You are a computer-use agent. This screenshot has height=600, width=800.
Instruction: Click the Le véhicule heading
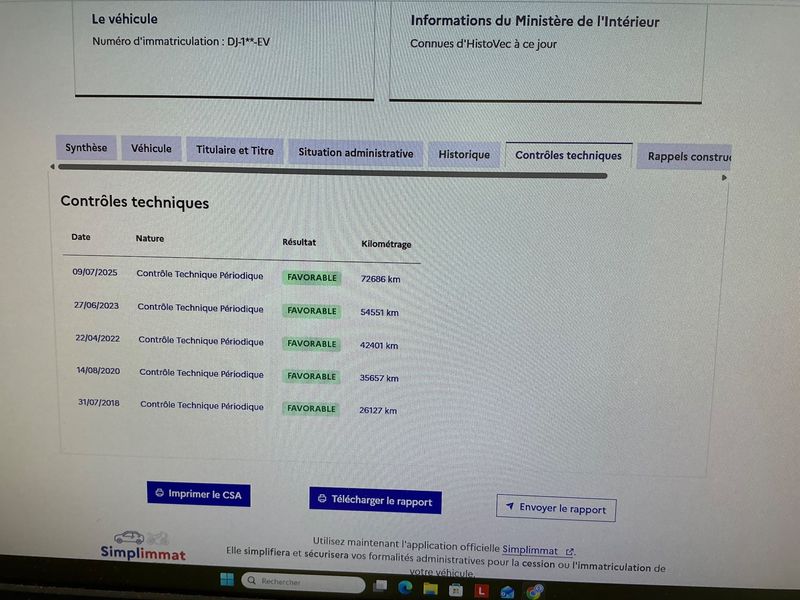[124, 19]
